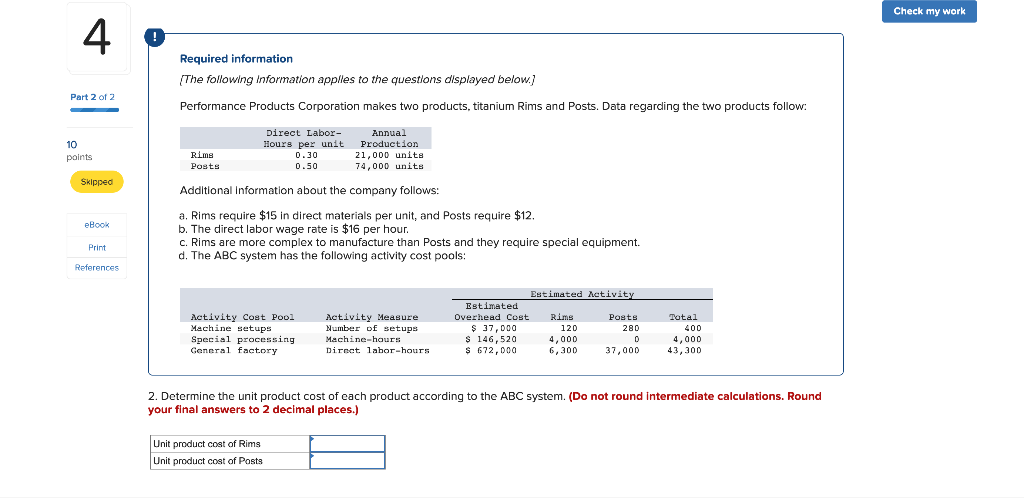This screenshot has width=1024, height=498.
Task: Open the References link
Action: tap(97, 268)
